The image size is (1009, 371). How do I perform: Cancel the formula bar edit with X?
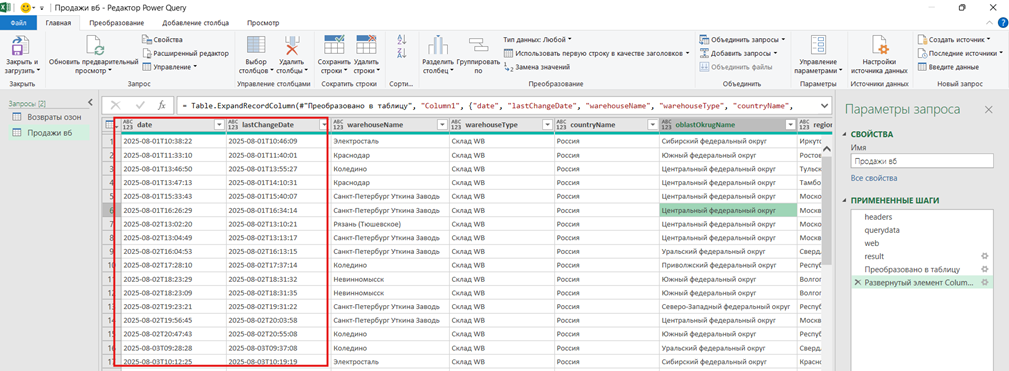tap(115, 105)
